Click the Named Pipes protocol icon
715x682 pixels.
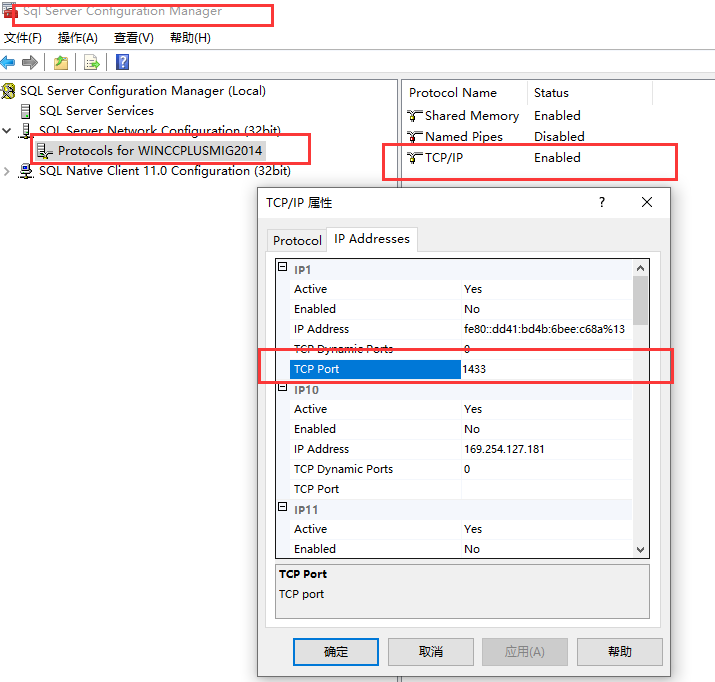414,137
